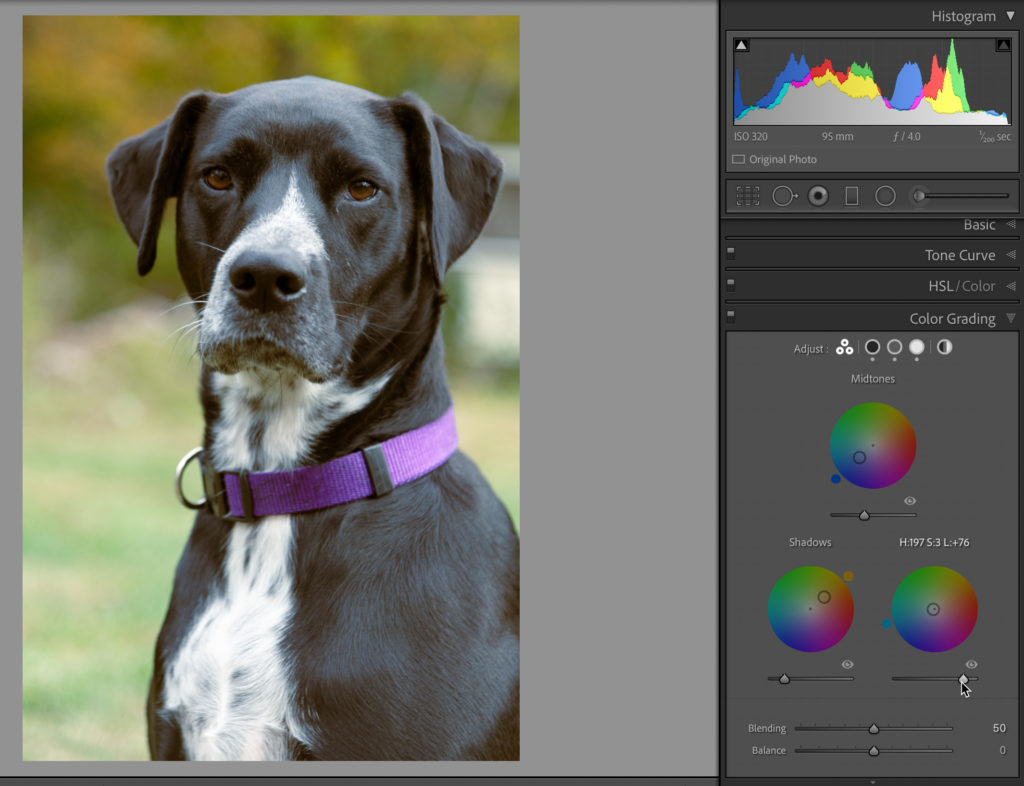Show only the Highlights adjust wheel
1024x786 pixels.
click(917, 347)
